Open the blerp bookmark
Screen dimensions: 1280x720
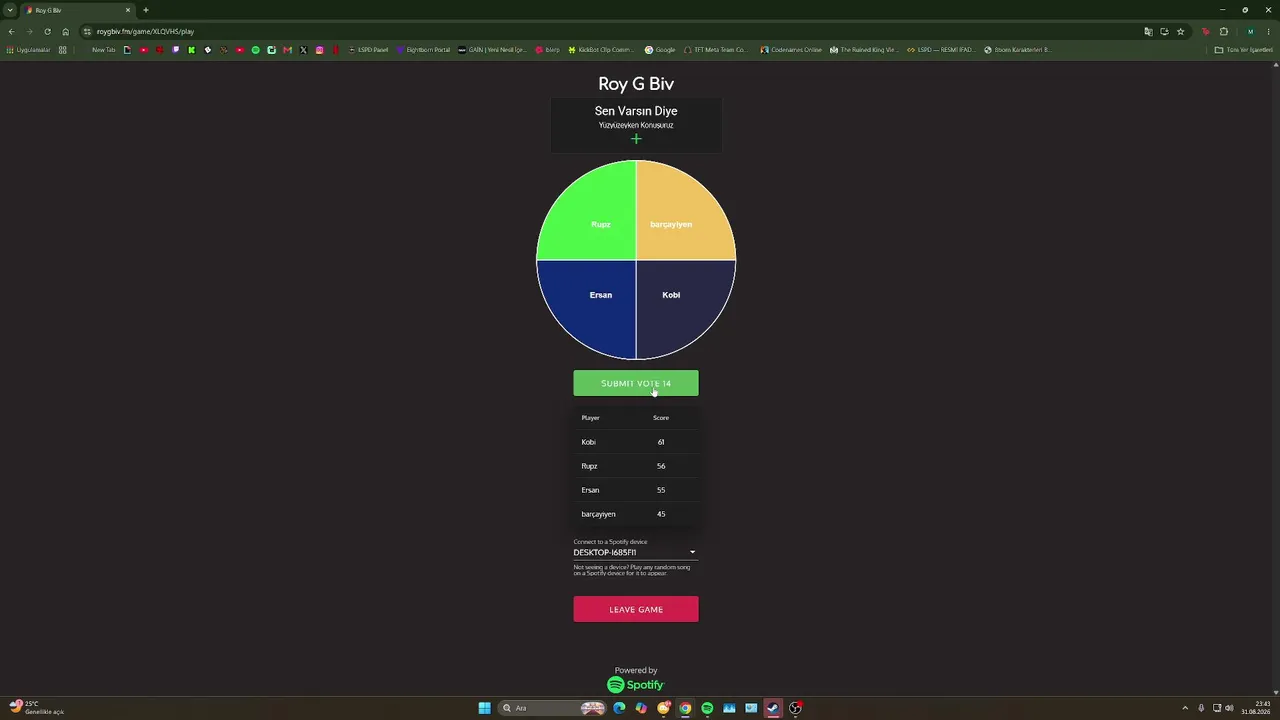(x=547, y=50)
